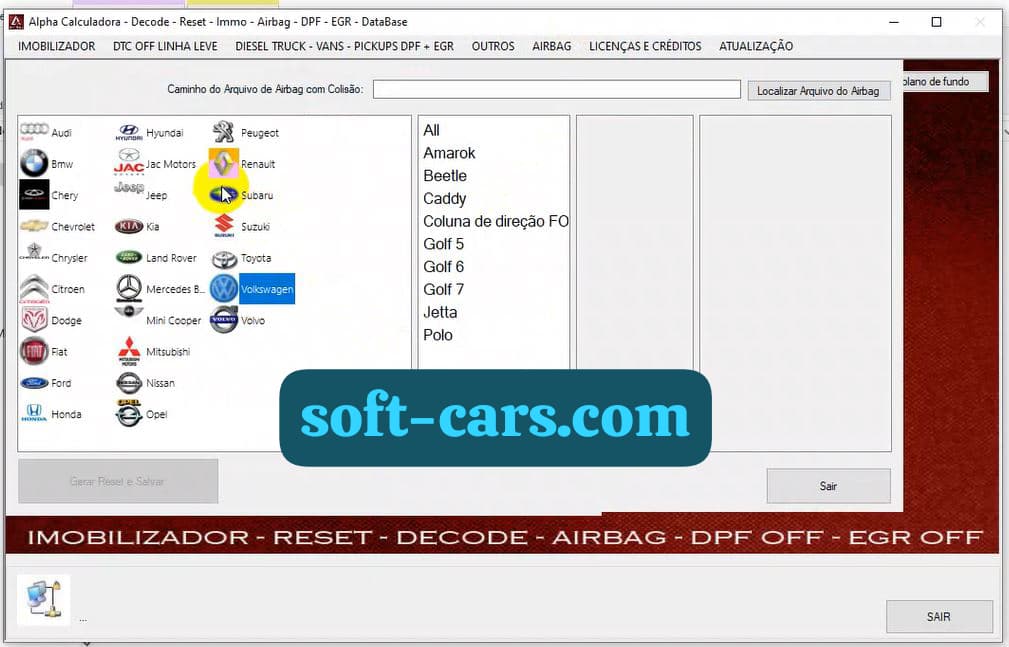Open the DTC OFF LINHA LEVE menu

(165, 46)
